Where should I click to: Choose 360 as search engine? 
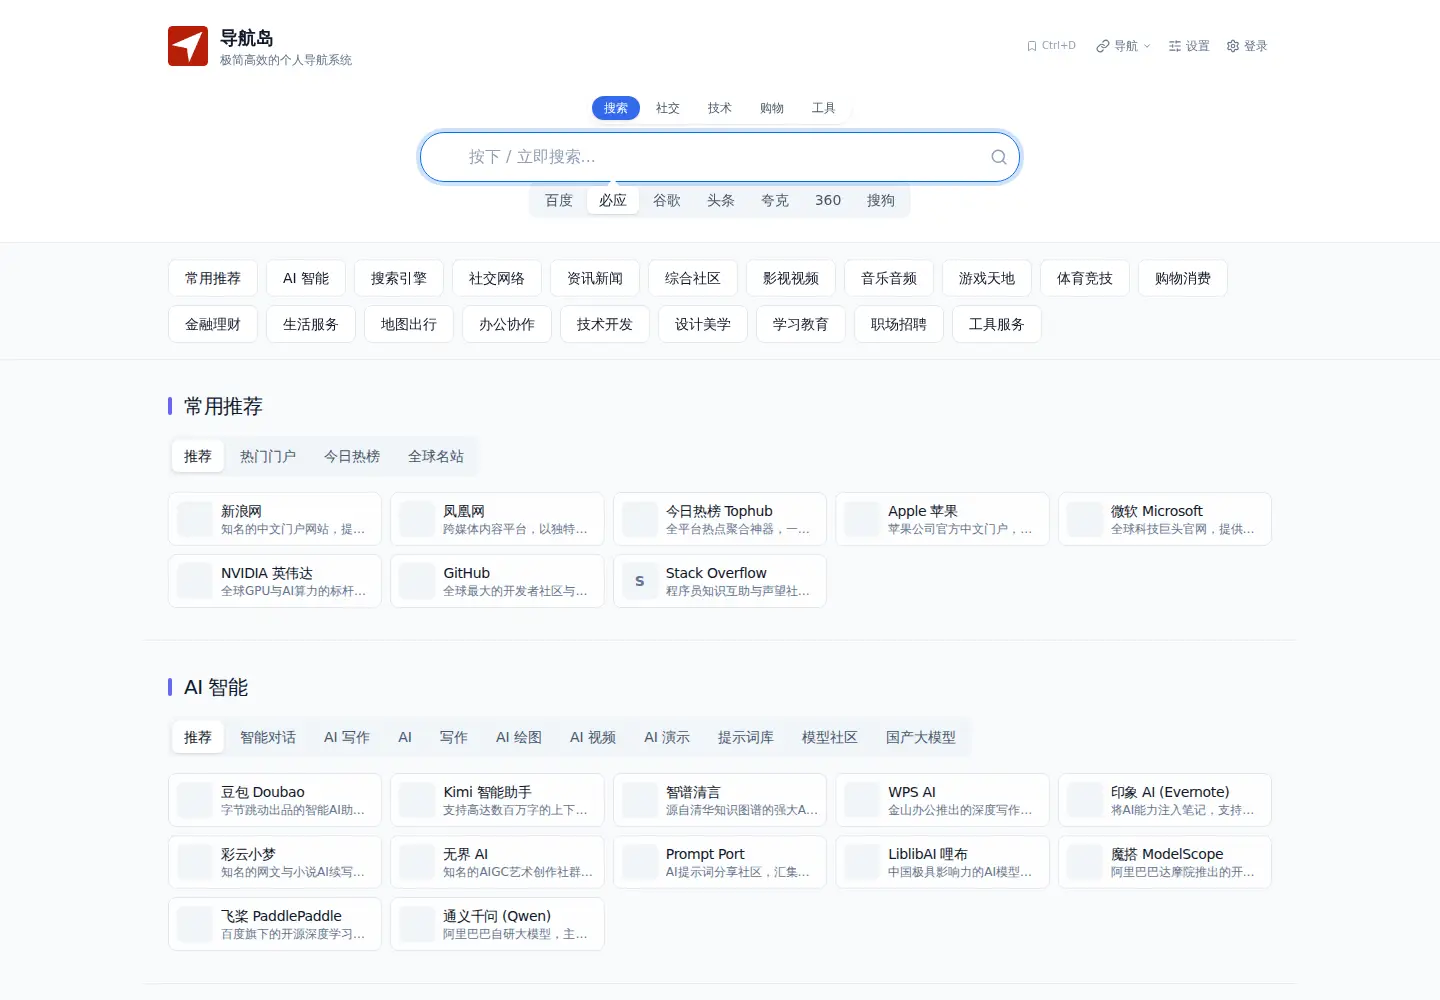(828, 200)
